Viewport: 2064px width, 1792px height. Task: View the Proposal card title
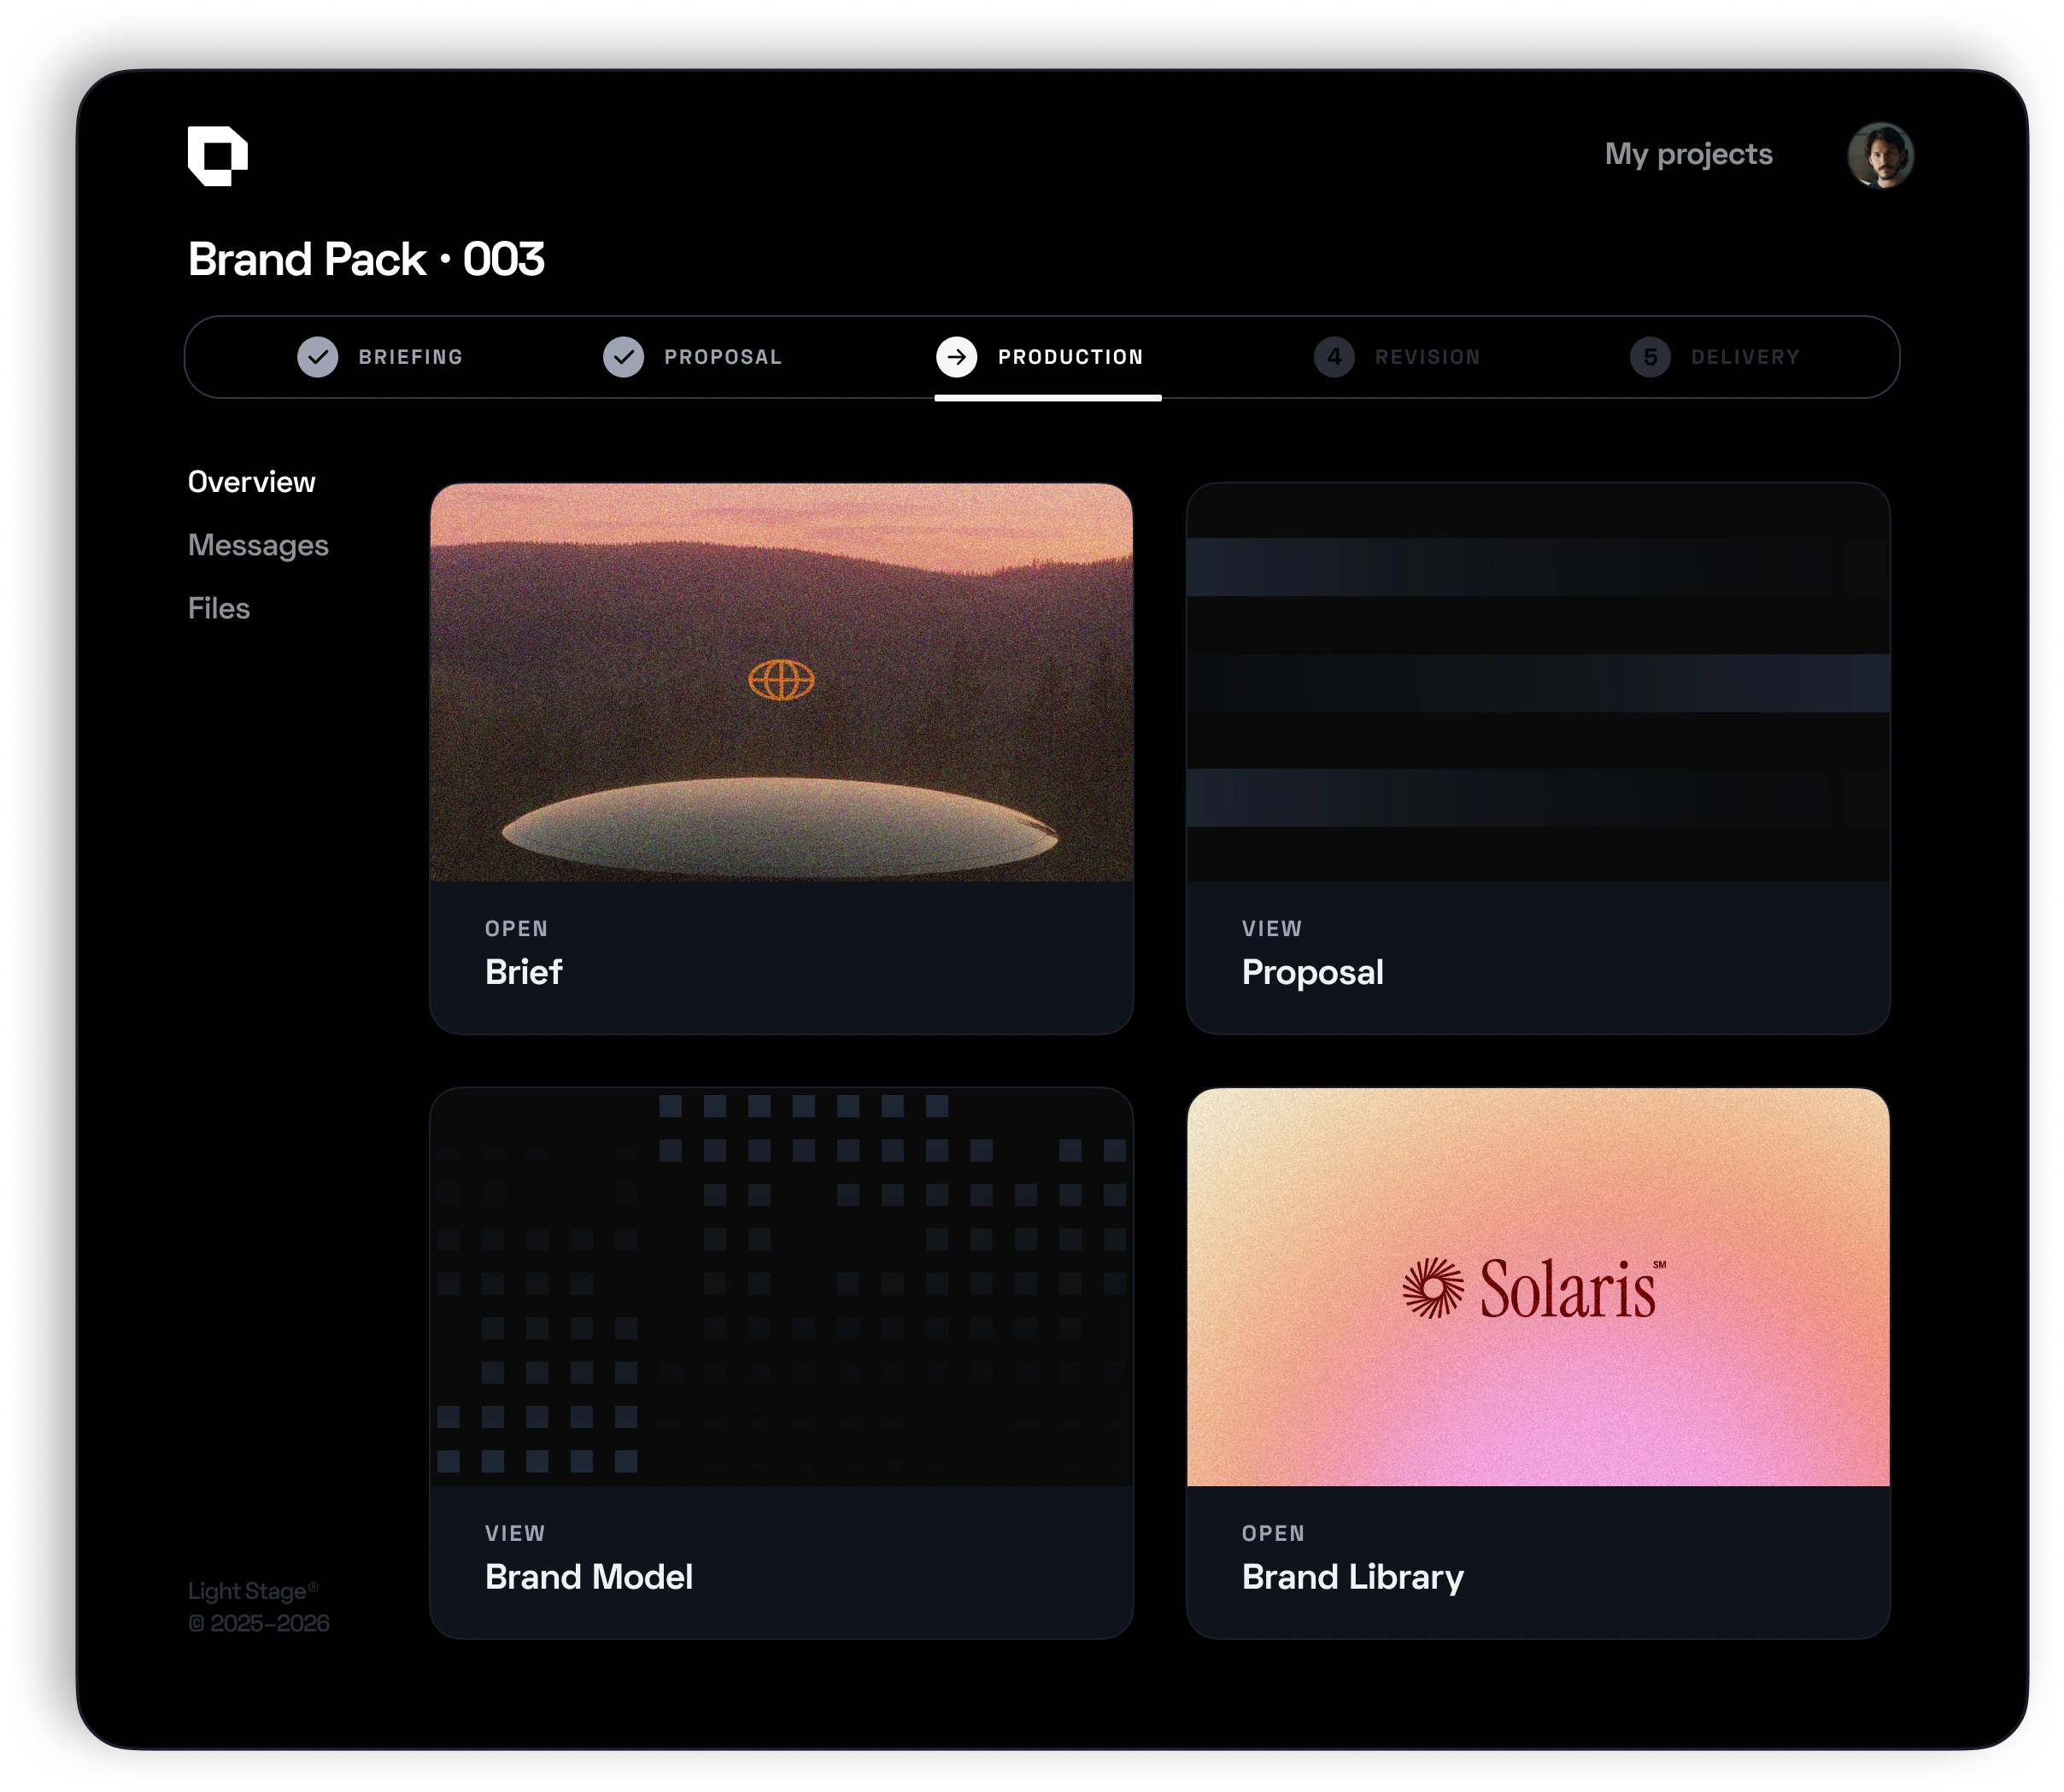click(1312, 972)
